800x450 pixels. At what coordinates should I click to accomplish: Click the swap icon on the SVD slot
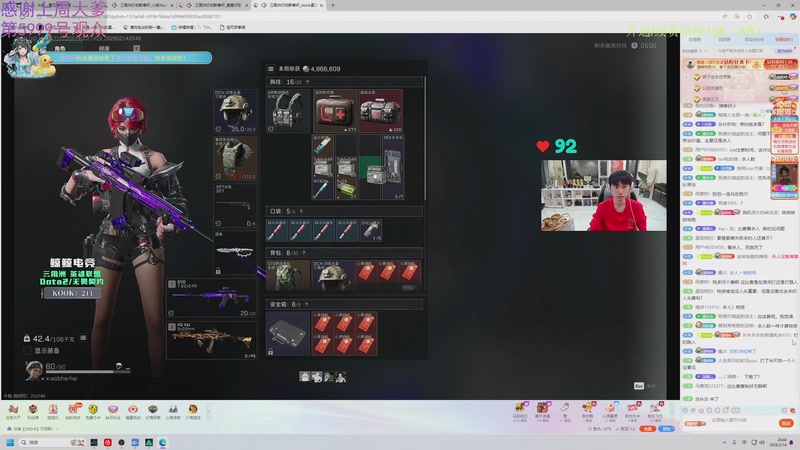coord(171,313)
